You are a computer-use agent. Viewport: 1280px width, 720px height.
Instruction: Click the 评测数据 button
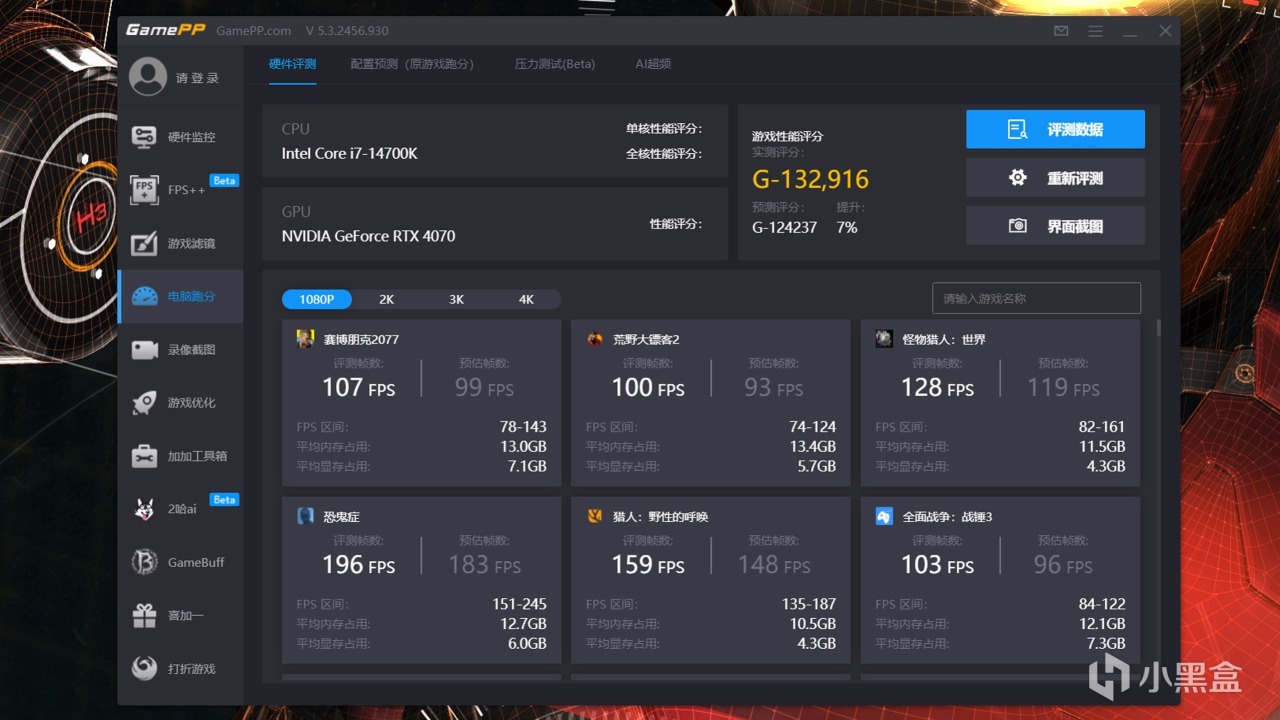click(1055, 129)
